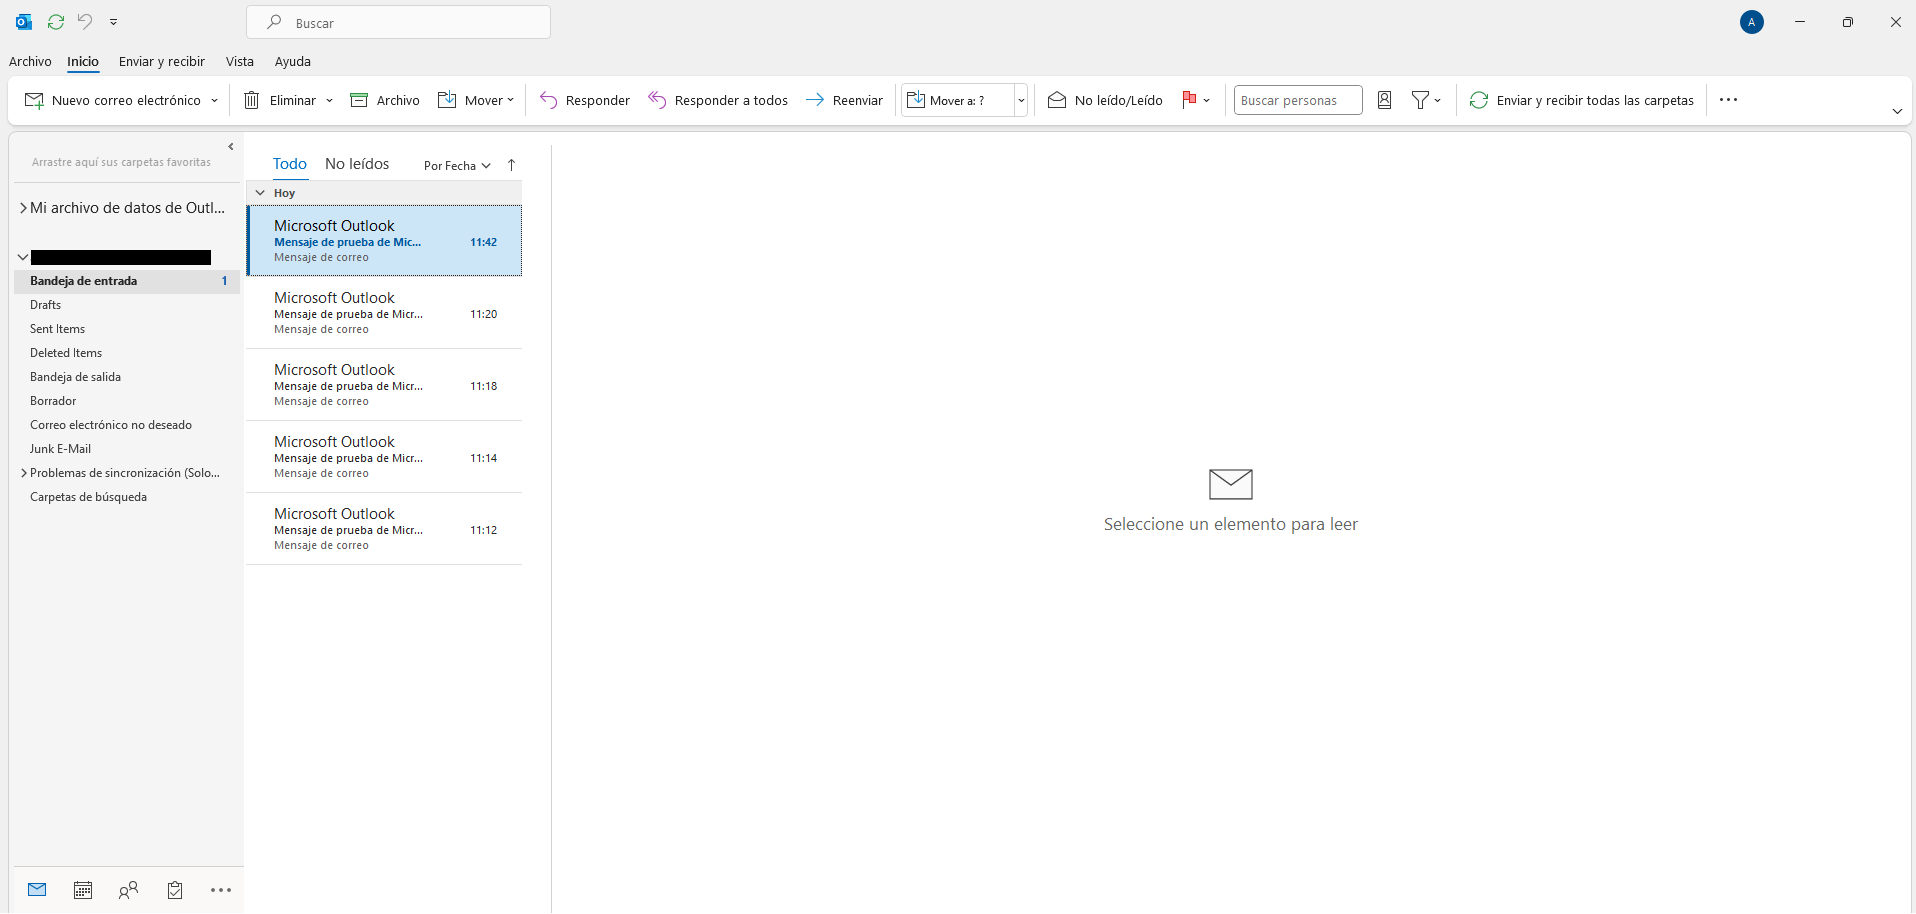Viewport: 1916px width, 914px height.
Task: Open the 11:20 Microsoft Outlook message
Action: 384,313
